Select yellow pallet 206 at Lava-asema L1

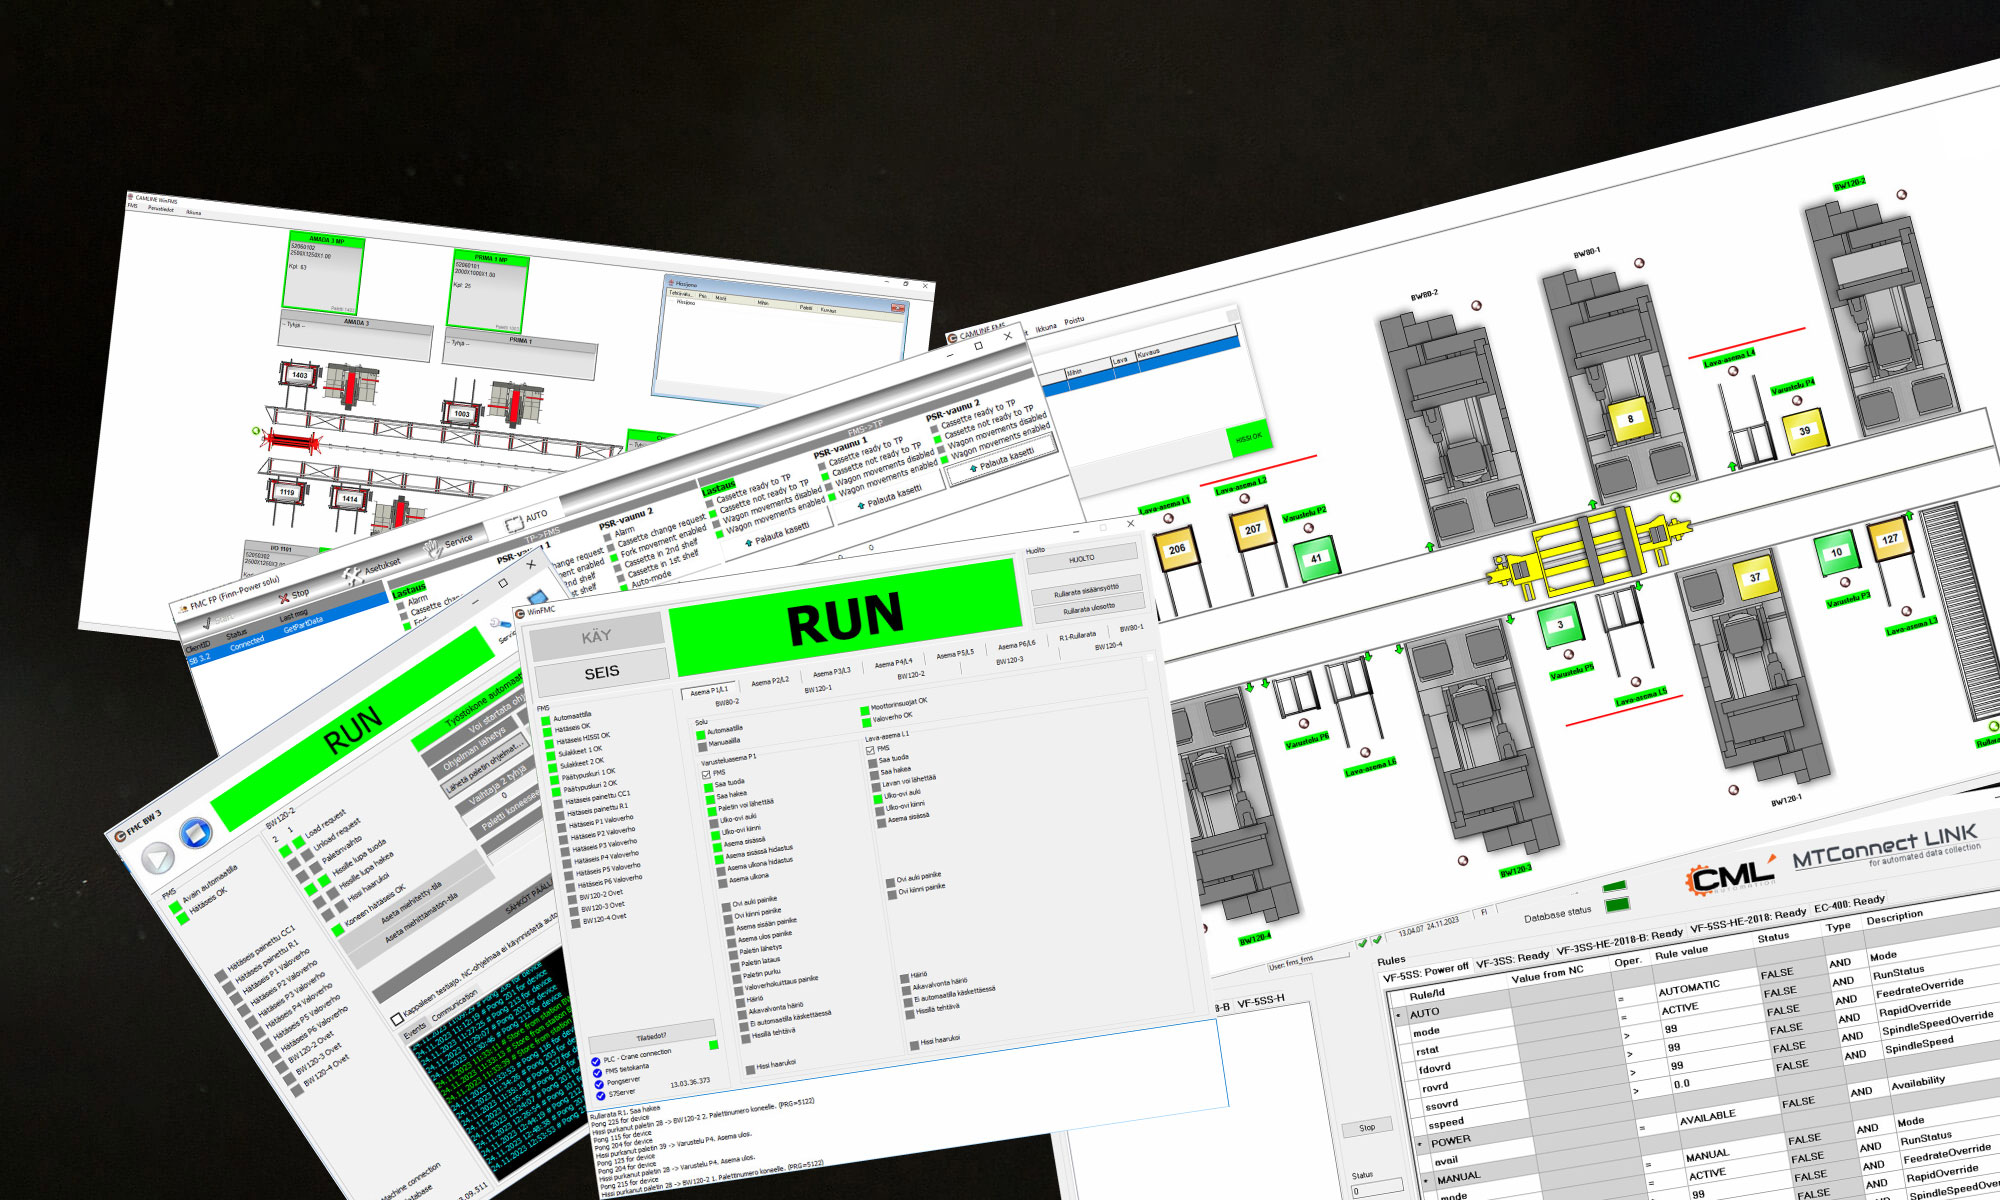point(1176,549)
